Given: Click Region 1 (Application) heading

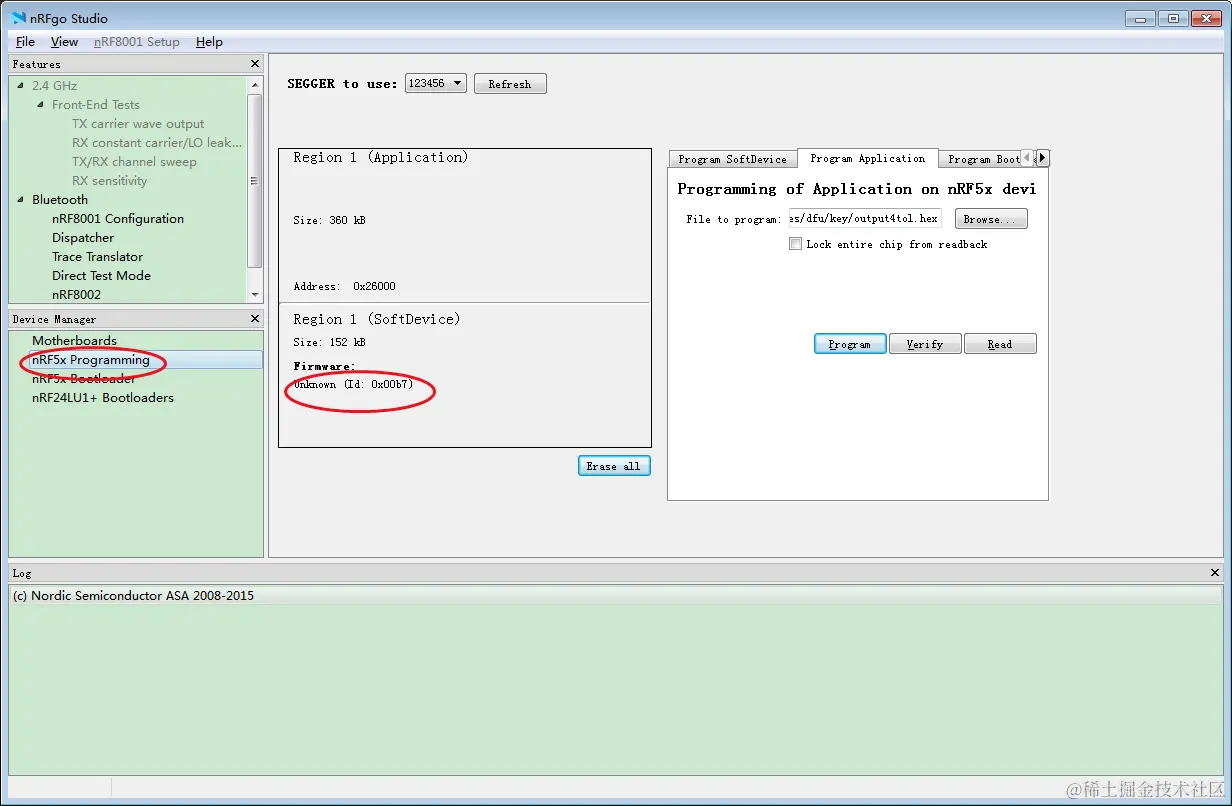Looking at the screenshot, I should pyautogui.click(x=381, y=157).
